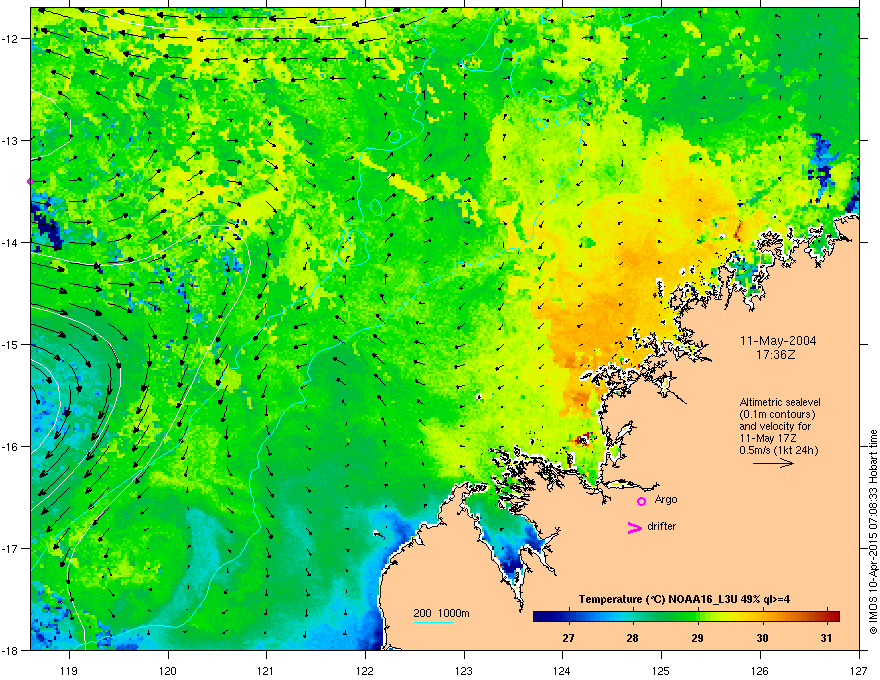Click latitude axis label '-16'
This screenshot has width=880, height=680.
coord(10,447)
